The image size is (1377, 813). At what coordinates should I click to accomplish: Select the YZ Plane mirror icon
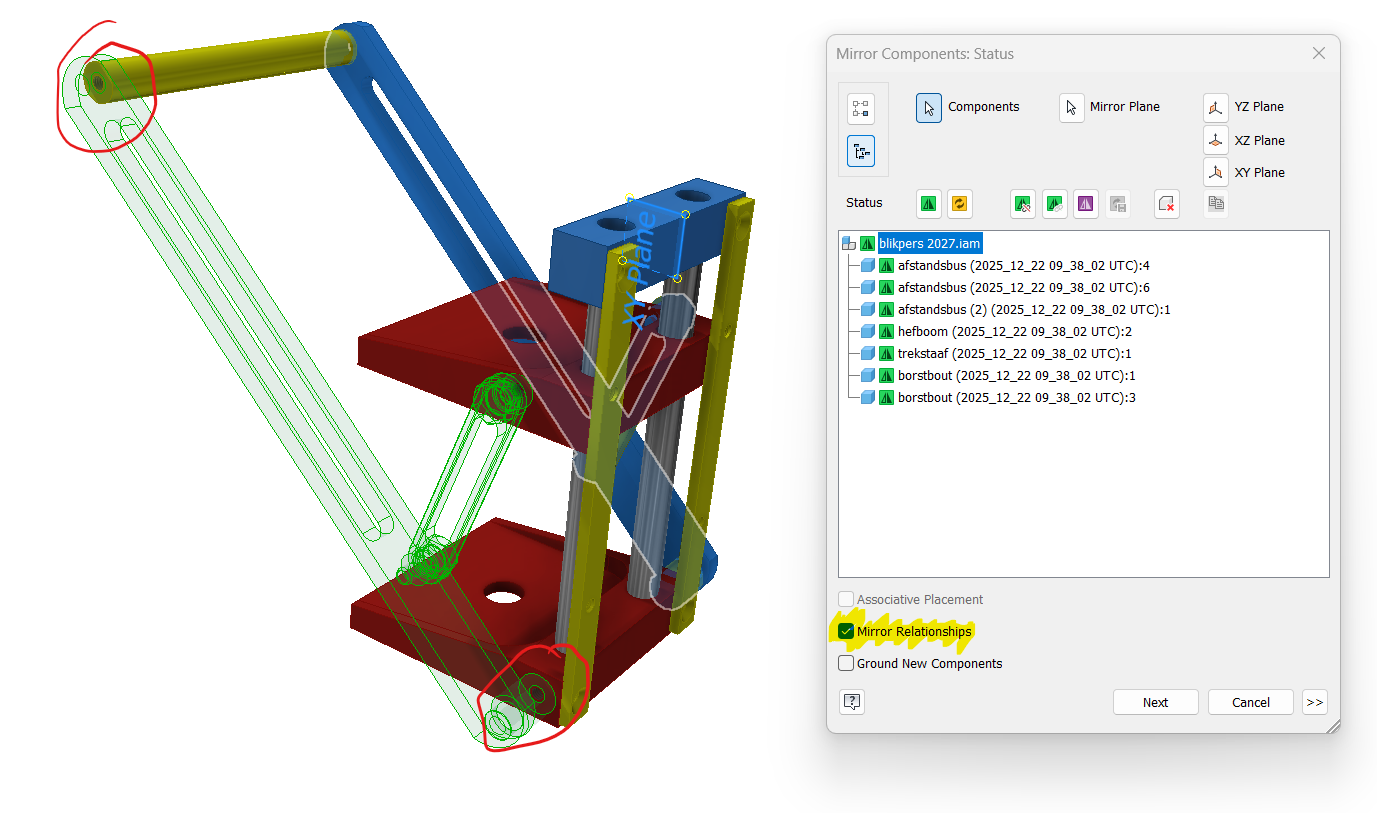pos(1216,107)
